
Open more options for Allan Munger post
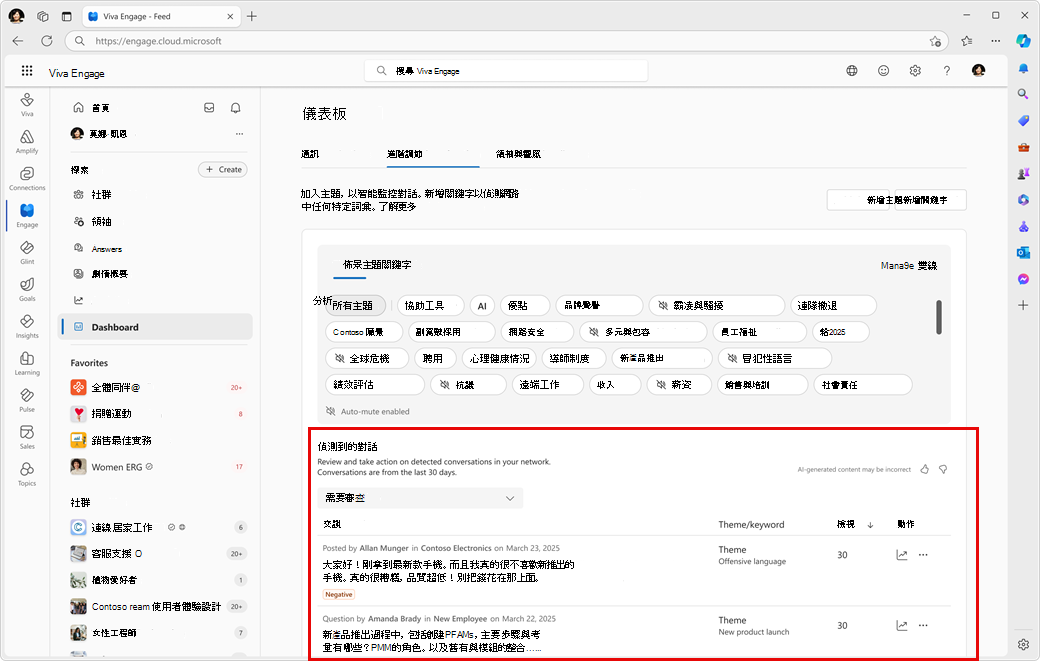923,555
